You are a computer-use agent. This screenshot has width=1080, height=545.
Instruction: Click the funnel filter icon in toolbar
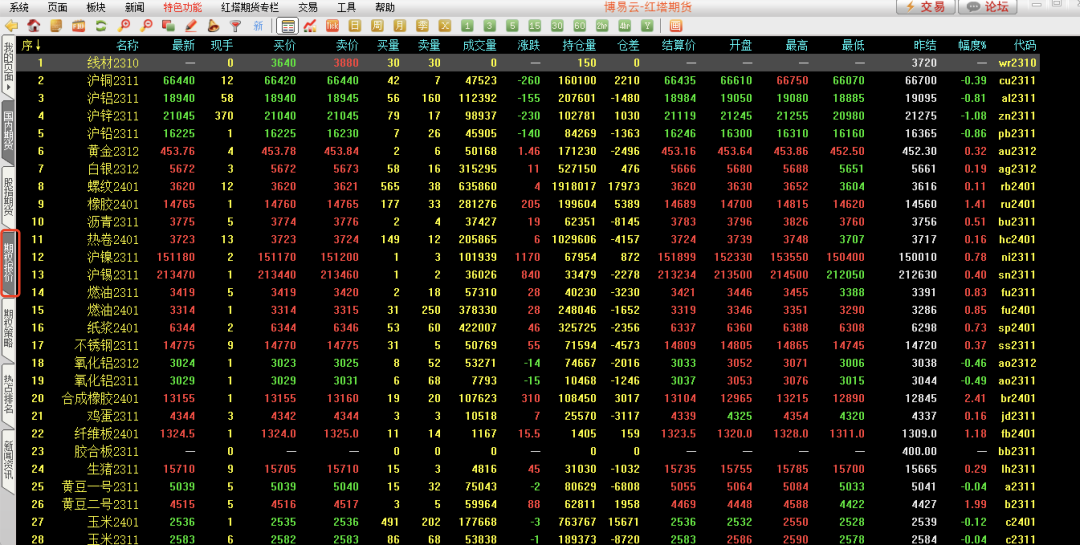click(x=235, y=25)
